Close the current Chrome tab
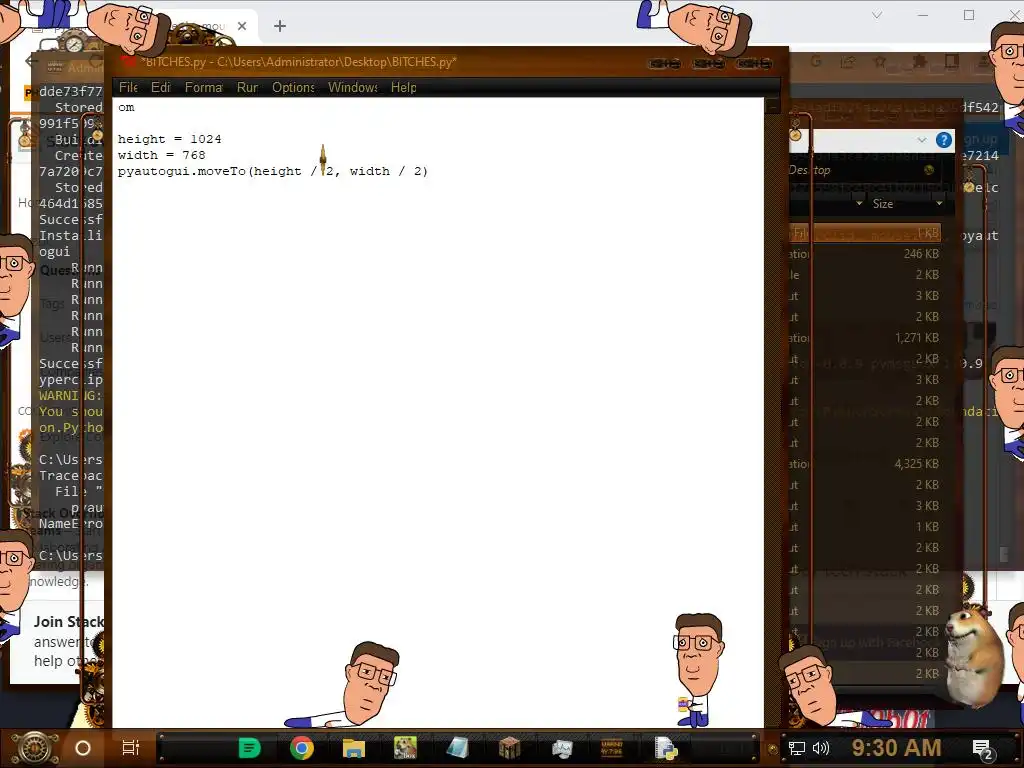1024x768 pixels. [242, 26]
